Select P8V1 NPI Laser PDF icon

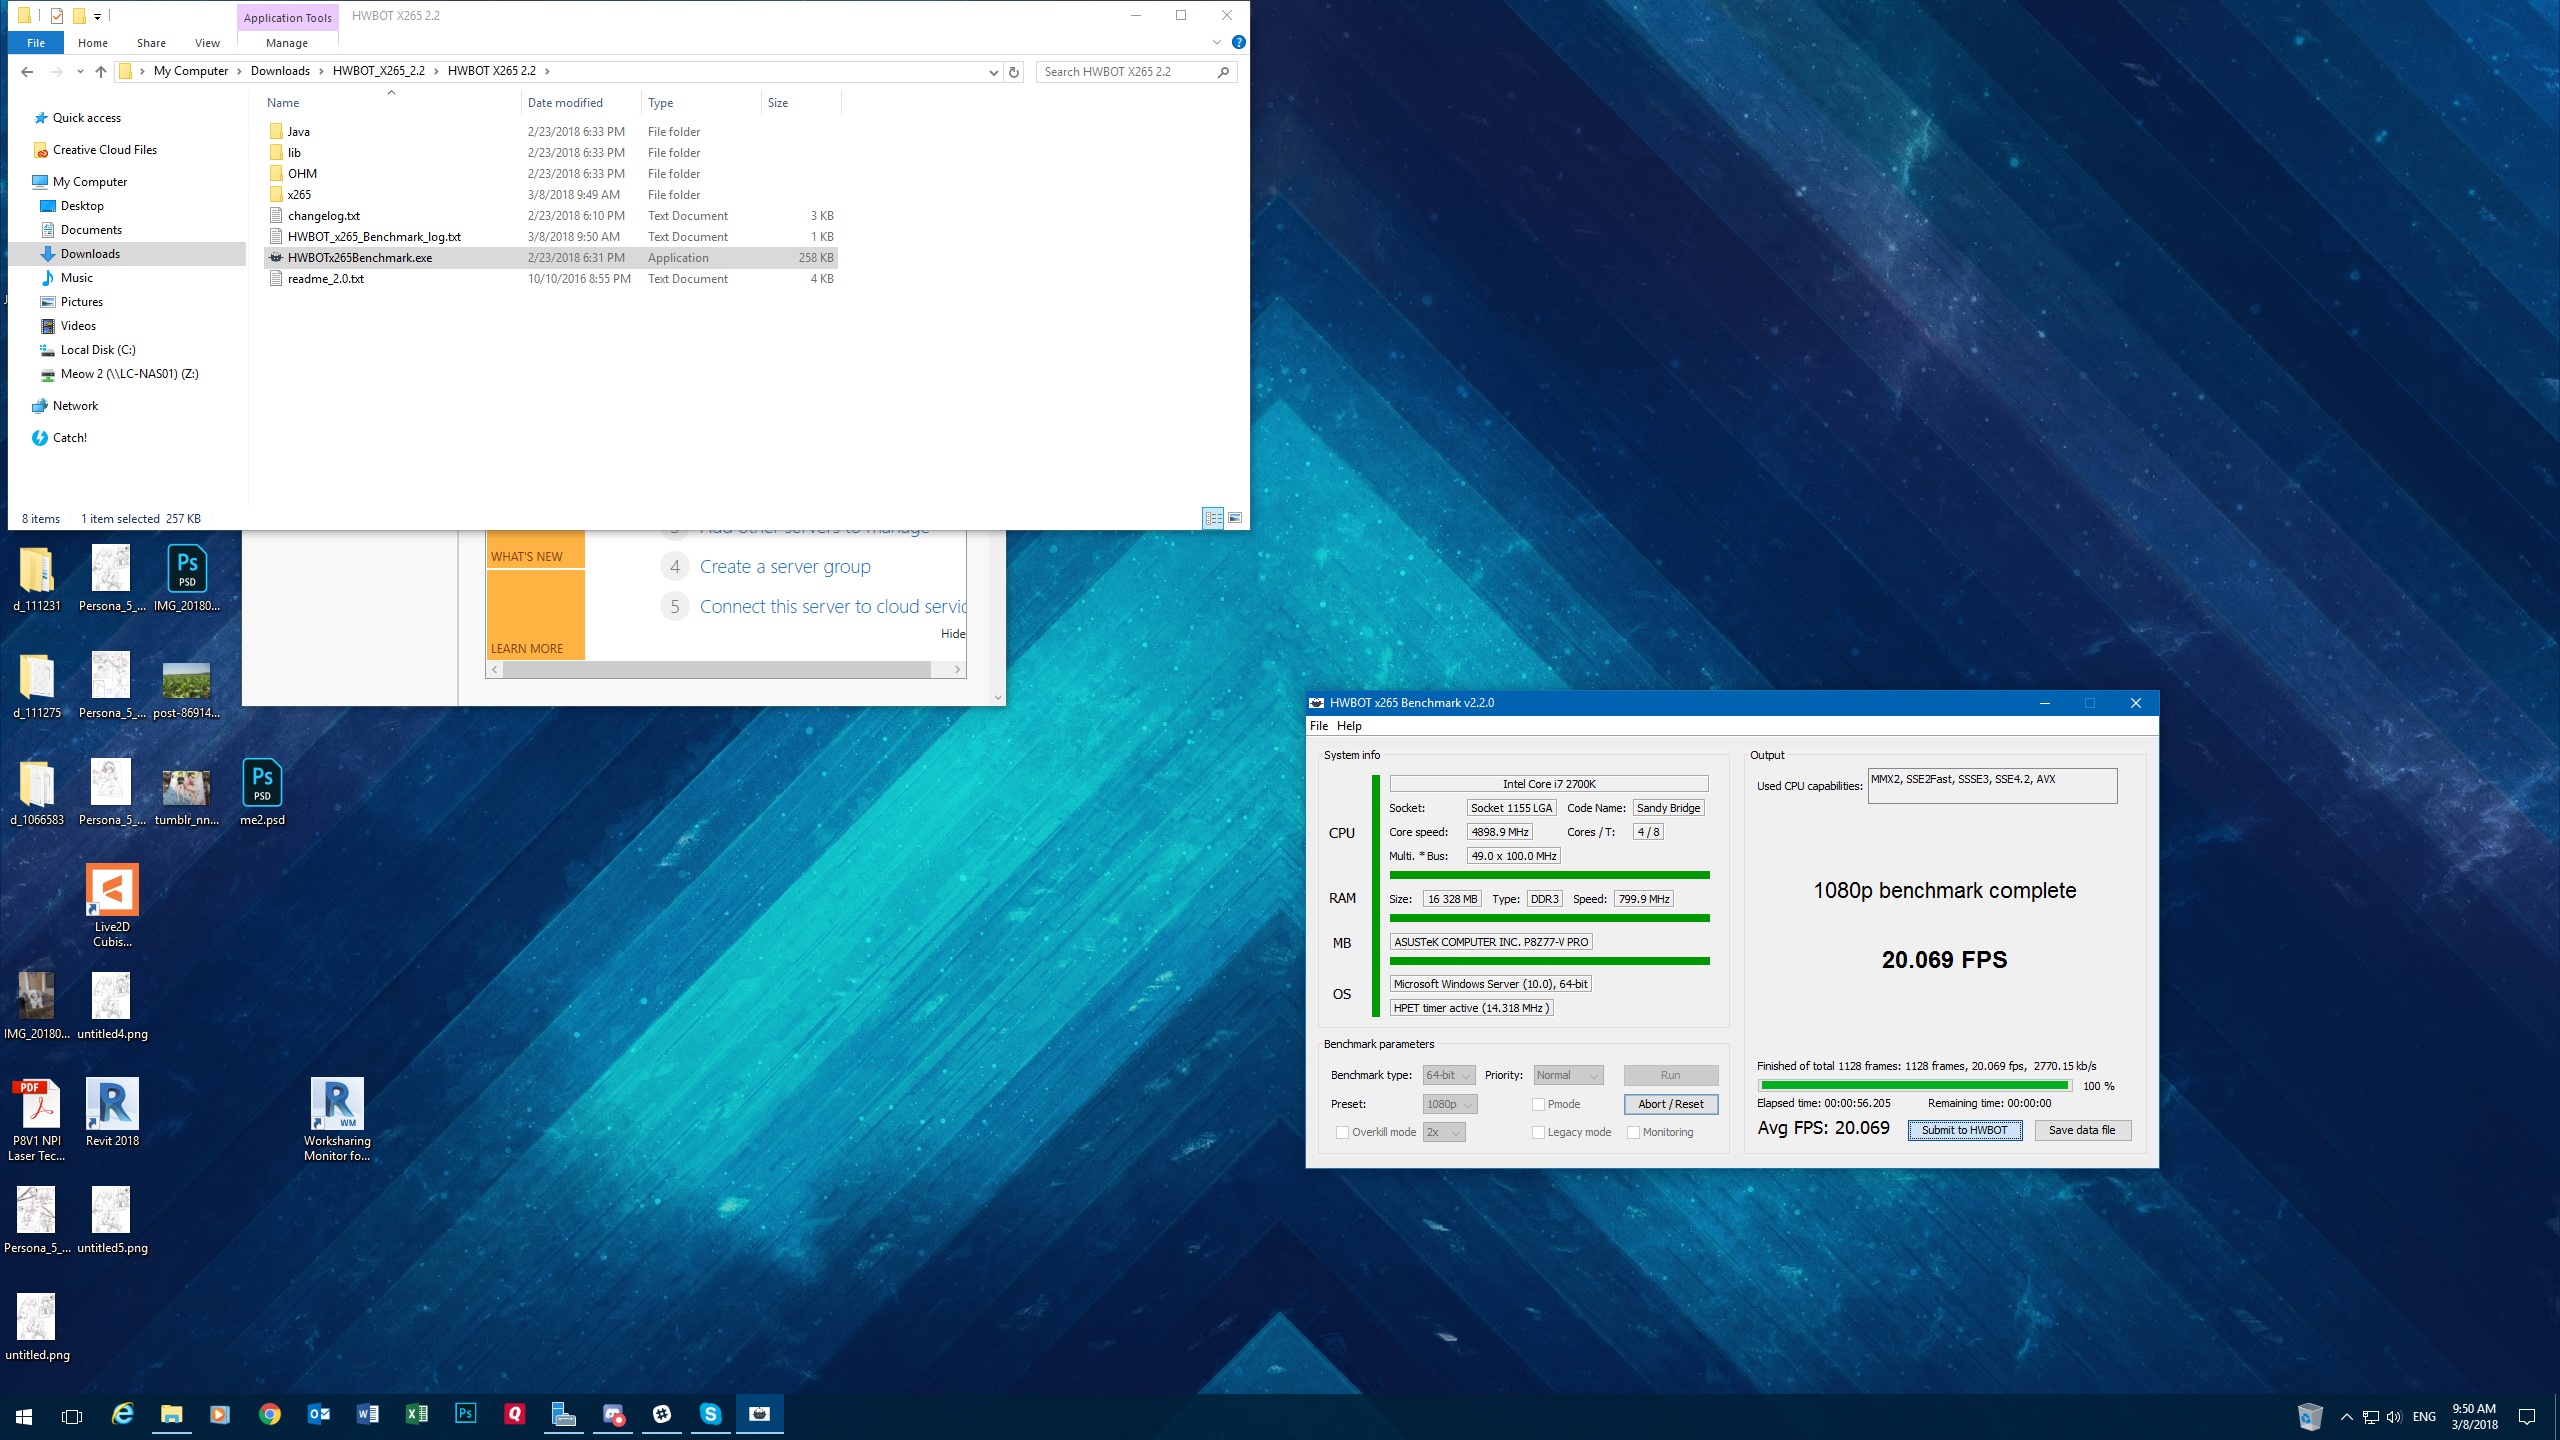pos(37,1120)
